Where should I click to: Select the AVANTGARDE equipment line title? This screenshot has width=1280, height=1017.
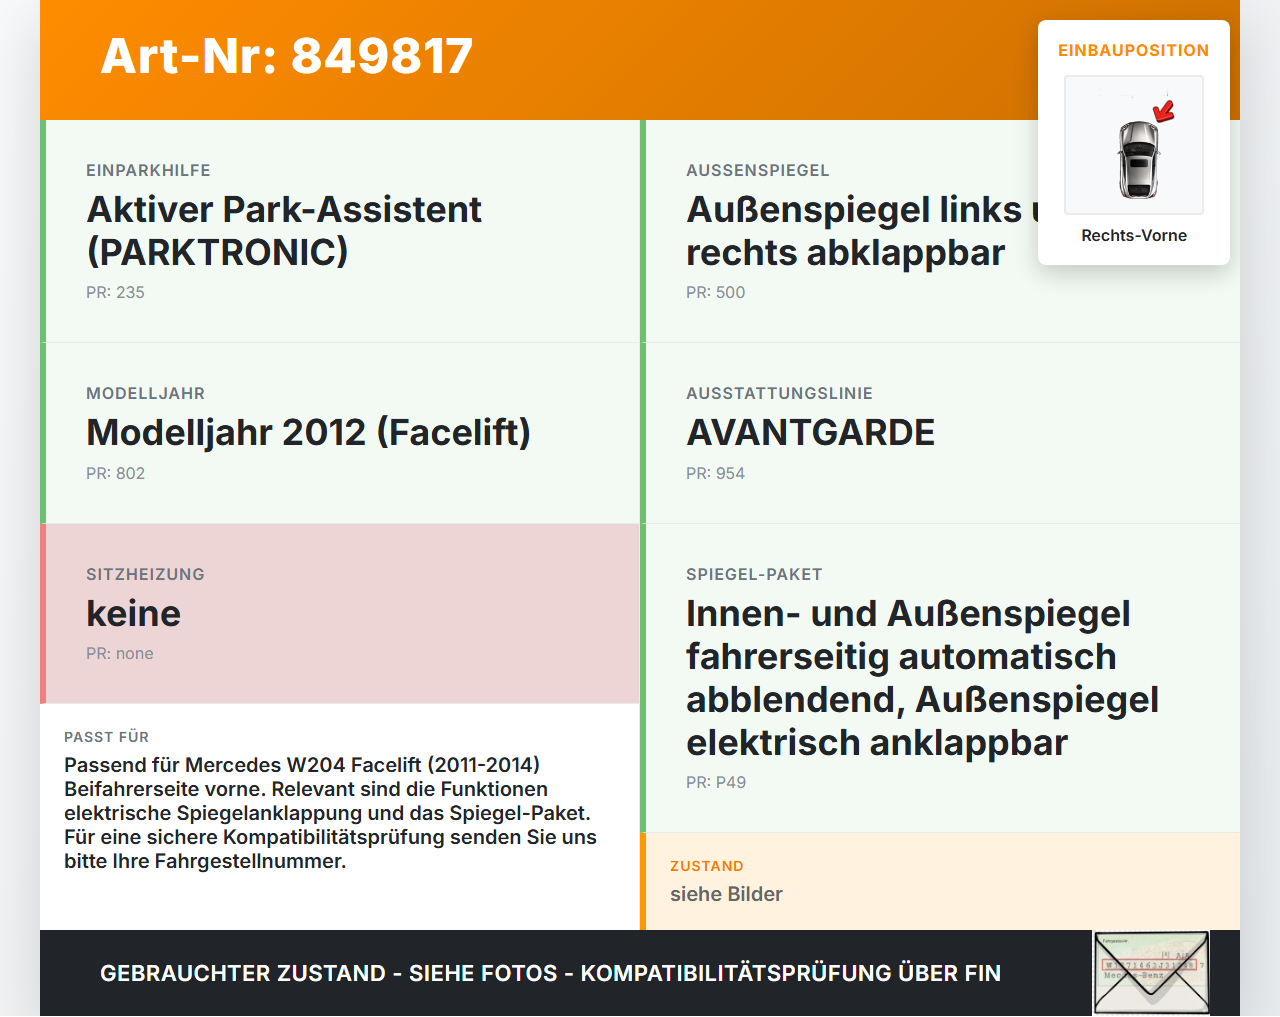tap(811, 433)
